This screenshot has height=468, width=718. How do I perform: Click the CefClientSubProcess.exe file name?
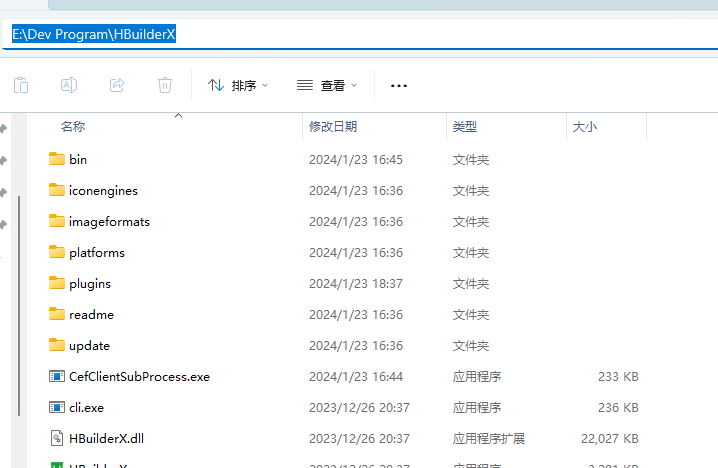[x=139, y=376]
